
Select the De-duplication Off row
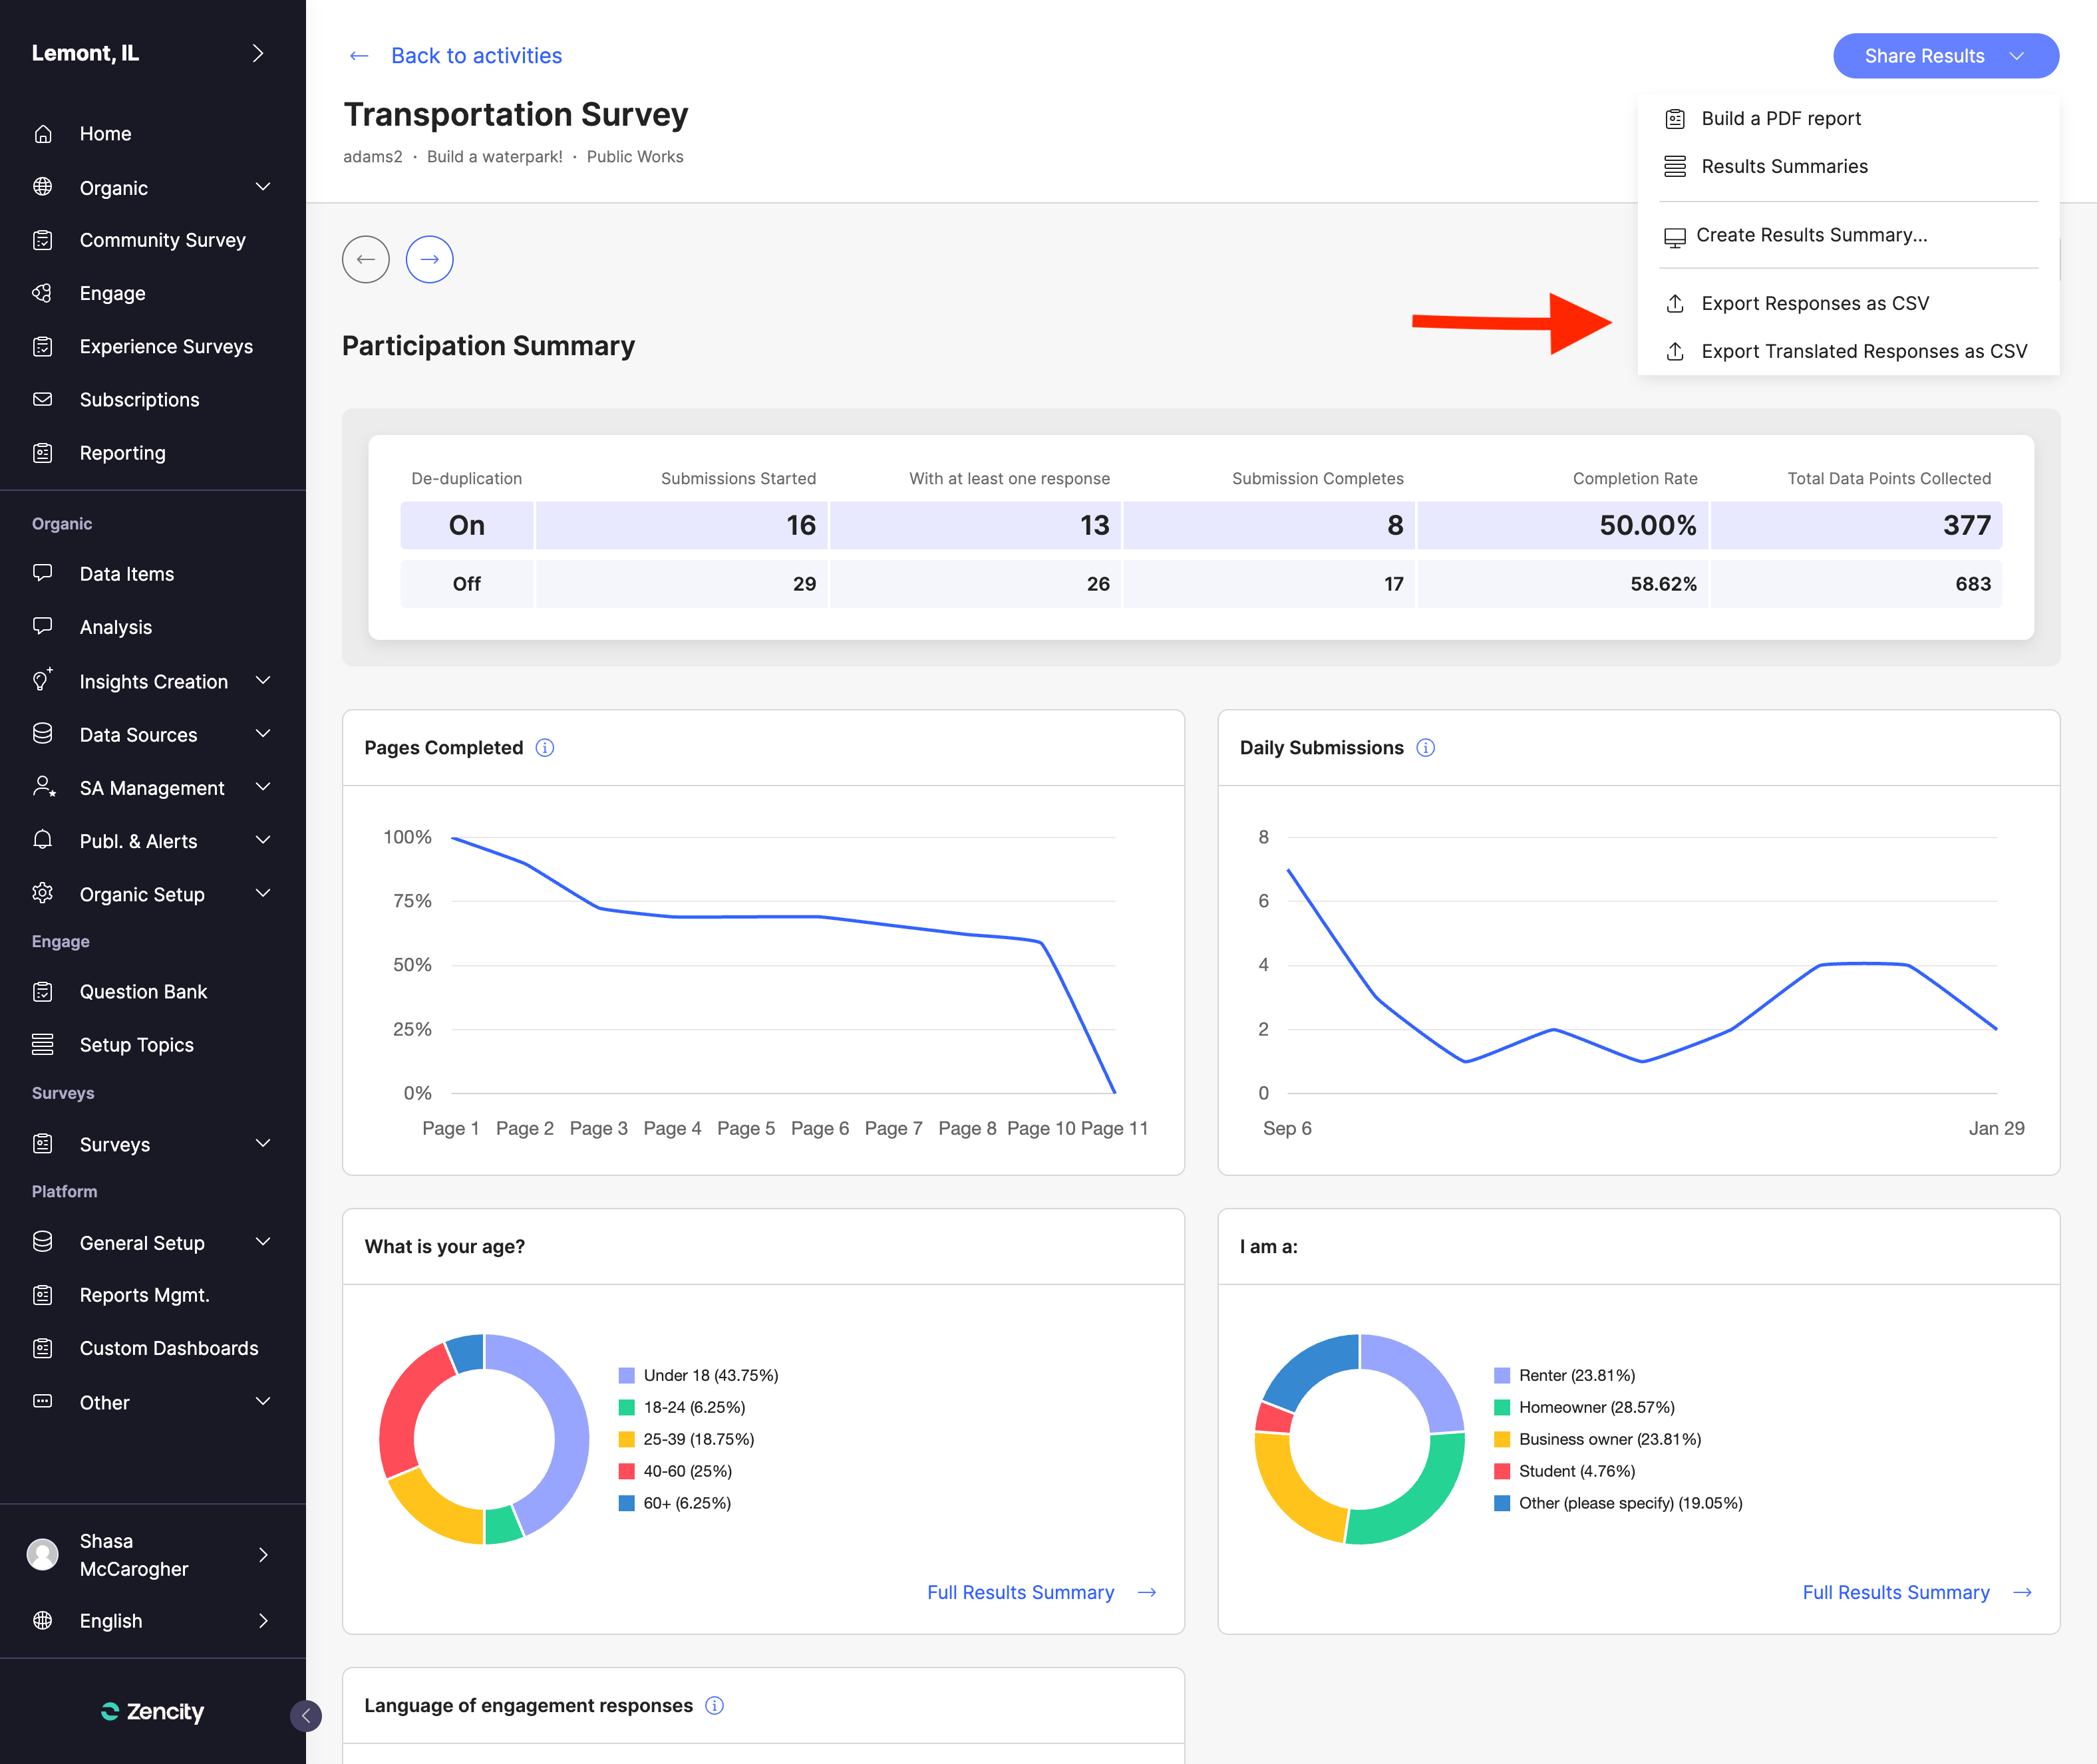[x=466, y=584]
